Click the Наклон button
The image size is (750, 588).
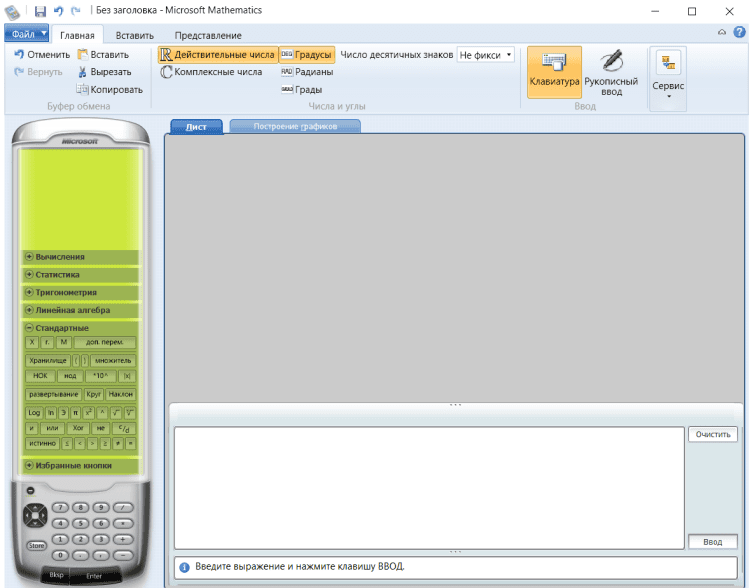pyautogui.click(x=121, y=394)
